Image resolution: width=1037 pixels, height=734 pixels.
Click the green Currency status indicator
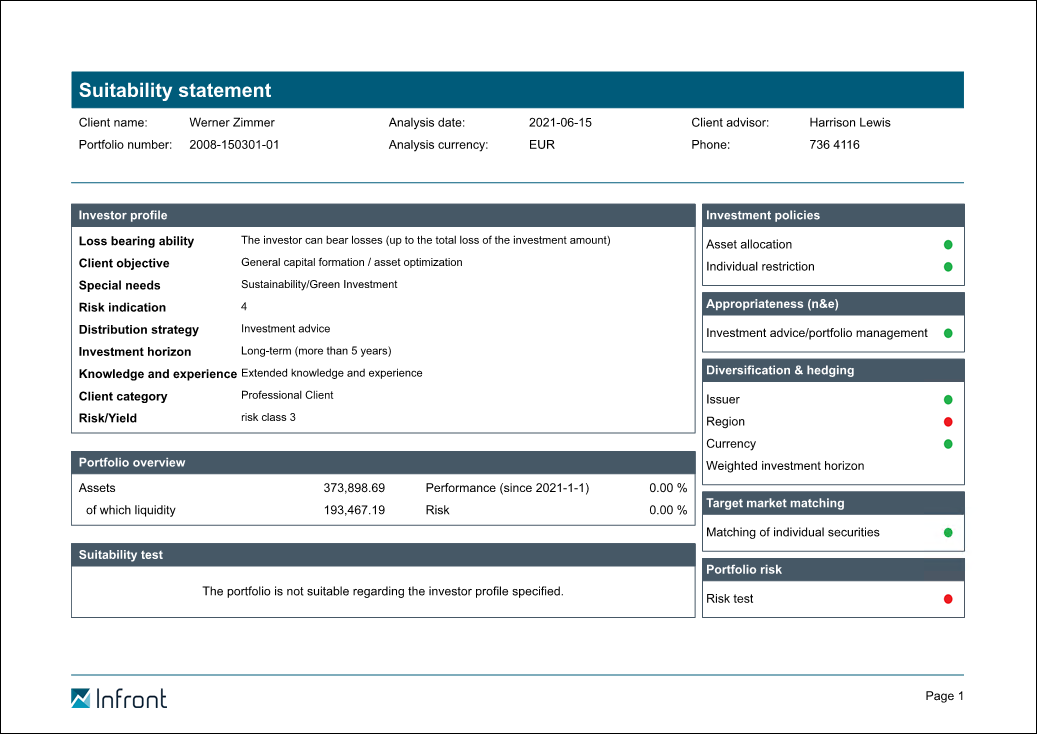pyautogui.click(x=948, y=444)
